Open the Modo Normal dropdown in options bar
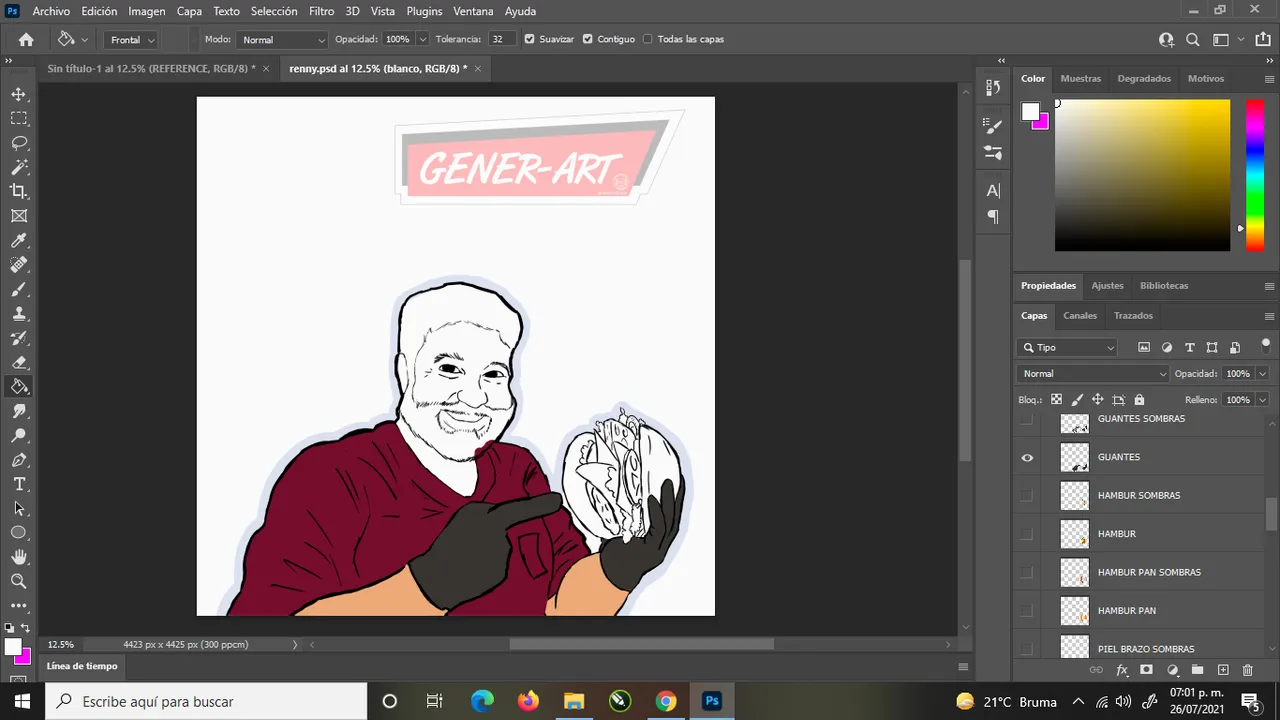Screen dimensions: 1280x720 [x=282, y=40]
